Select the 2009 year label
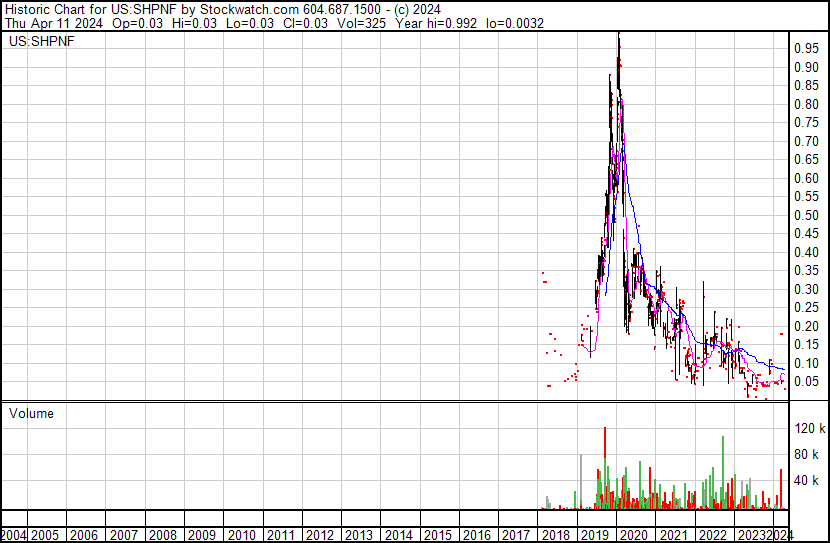Image resolution: width=830 pixels, height=543 pixels. [202, 535]
